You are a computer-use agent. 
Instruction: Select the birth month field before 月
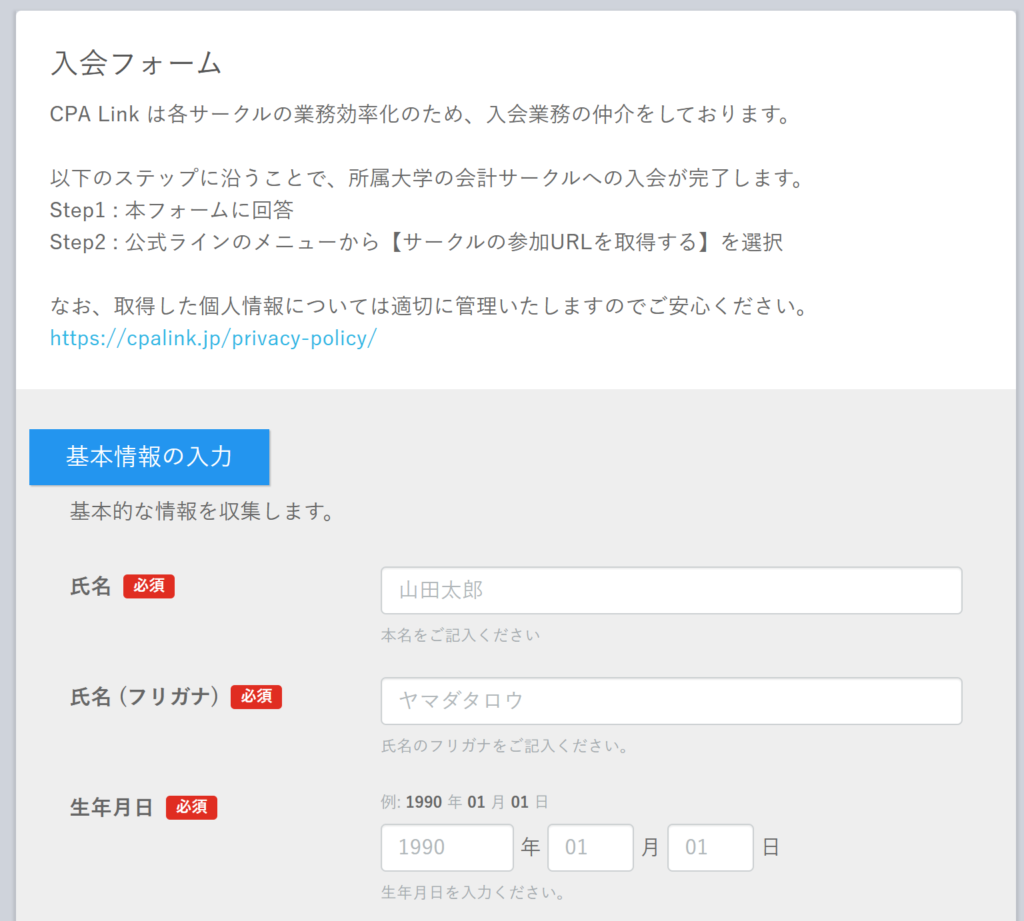[x=590, y=848]
